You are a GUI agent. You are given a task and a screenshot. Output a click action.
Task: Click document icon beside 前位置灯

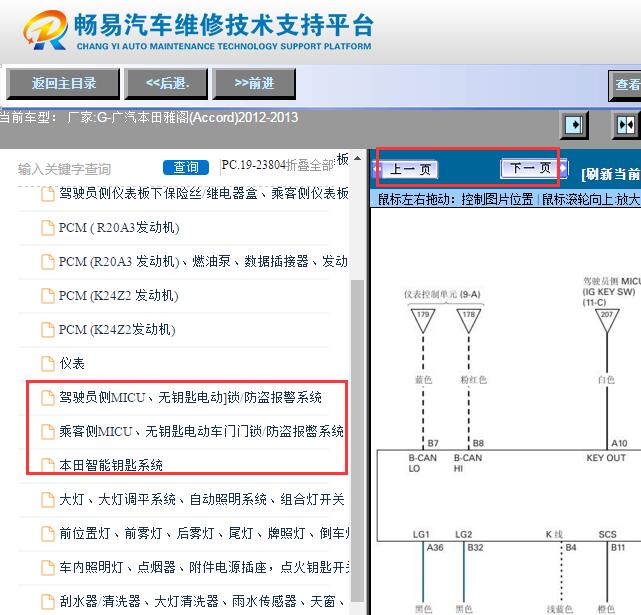48,533
